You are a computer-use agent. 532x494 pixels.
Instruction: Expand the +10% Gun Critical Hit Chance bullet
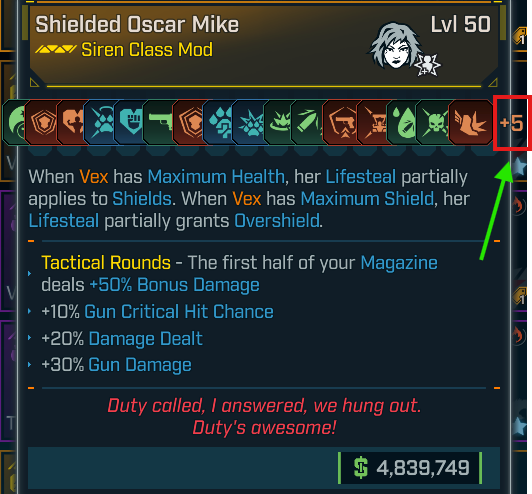point(30,311)
